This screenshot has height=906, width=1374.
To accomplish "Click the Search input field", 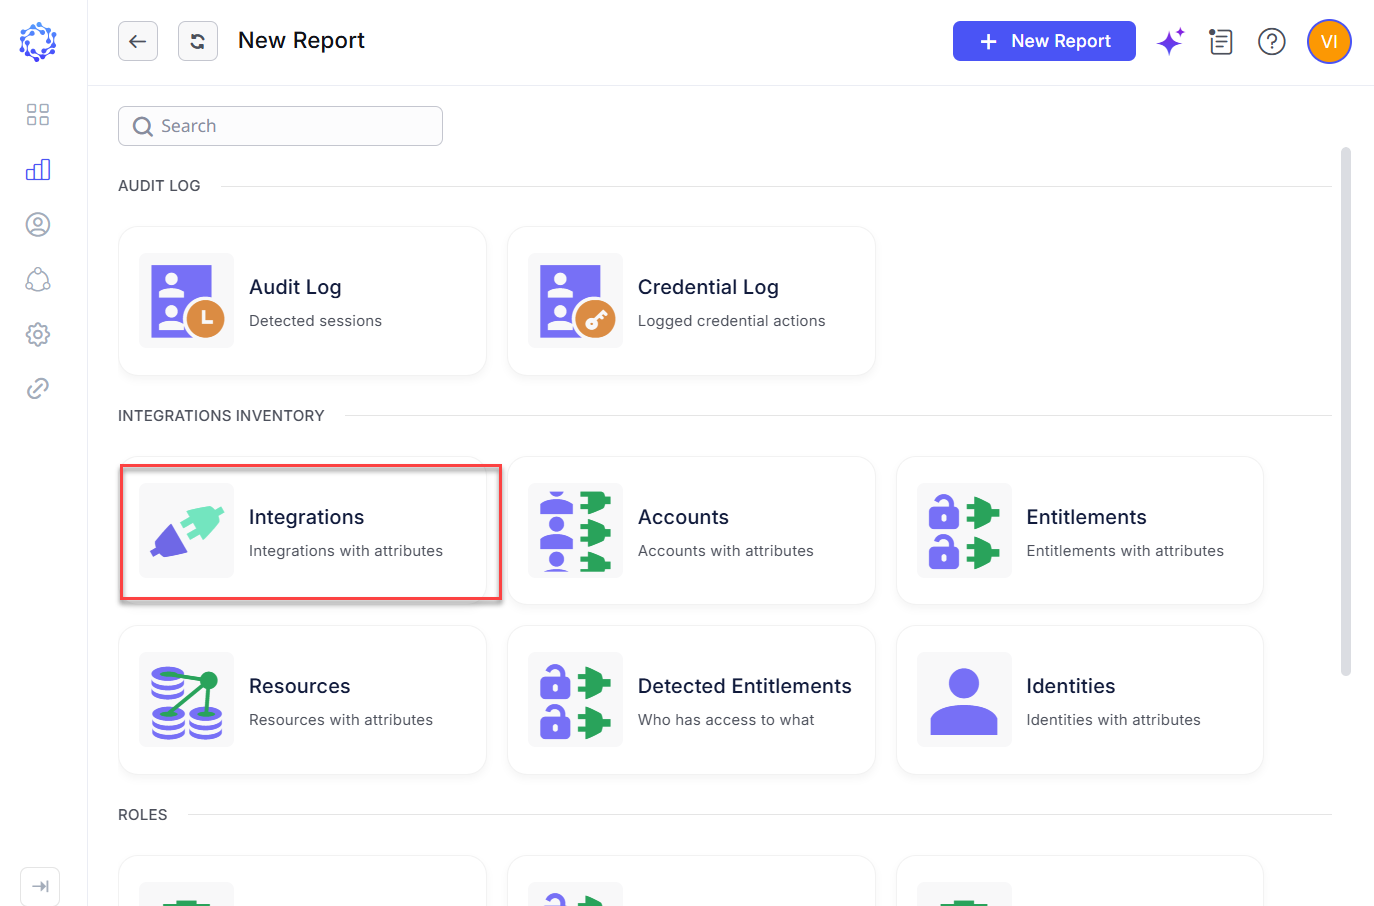I will click(x=280, y=126).
